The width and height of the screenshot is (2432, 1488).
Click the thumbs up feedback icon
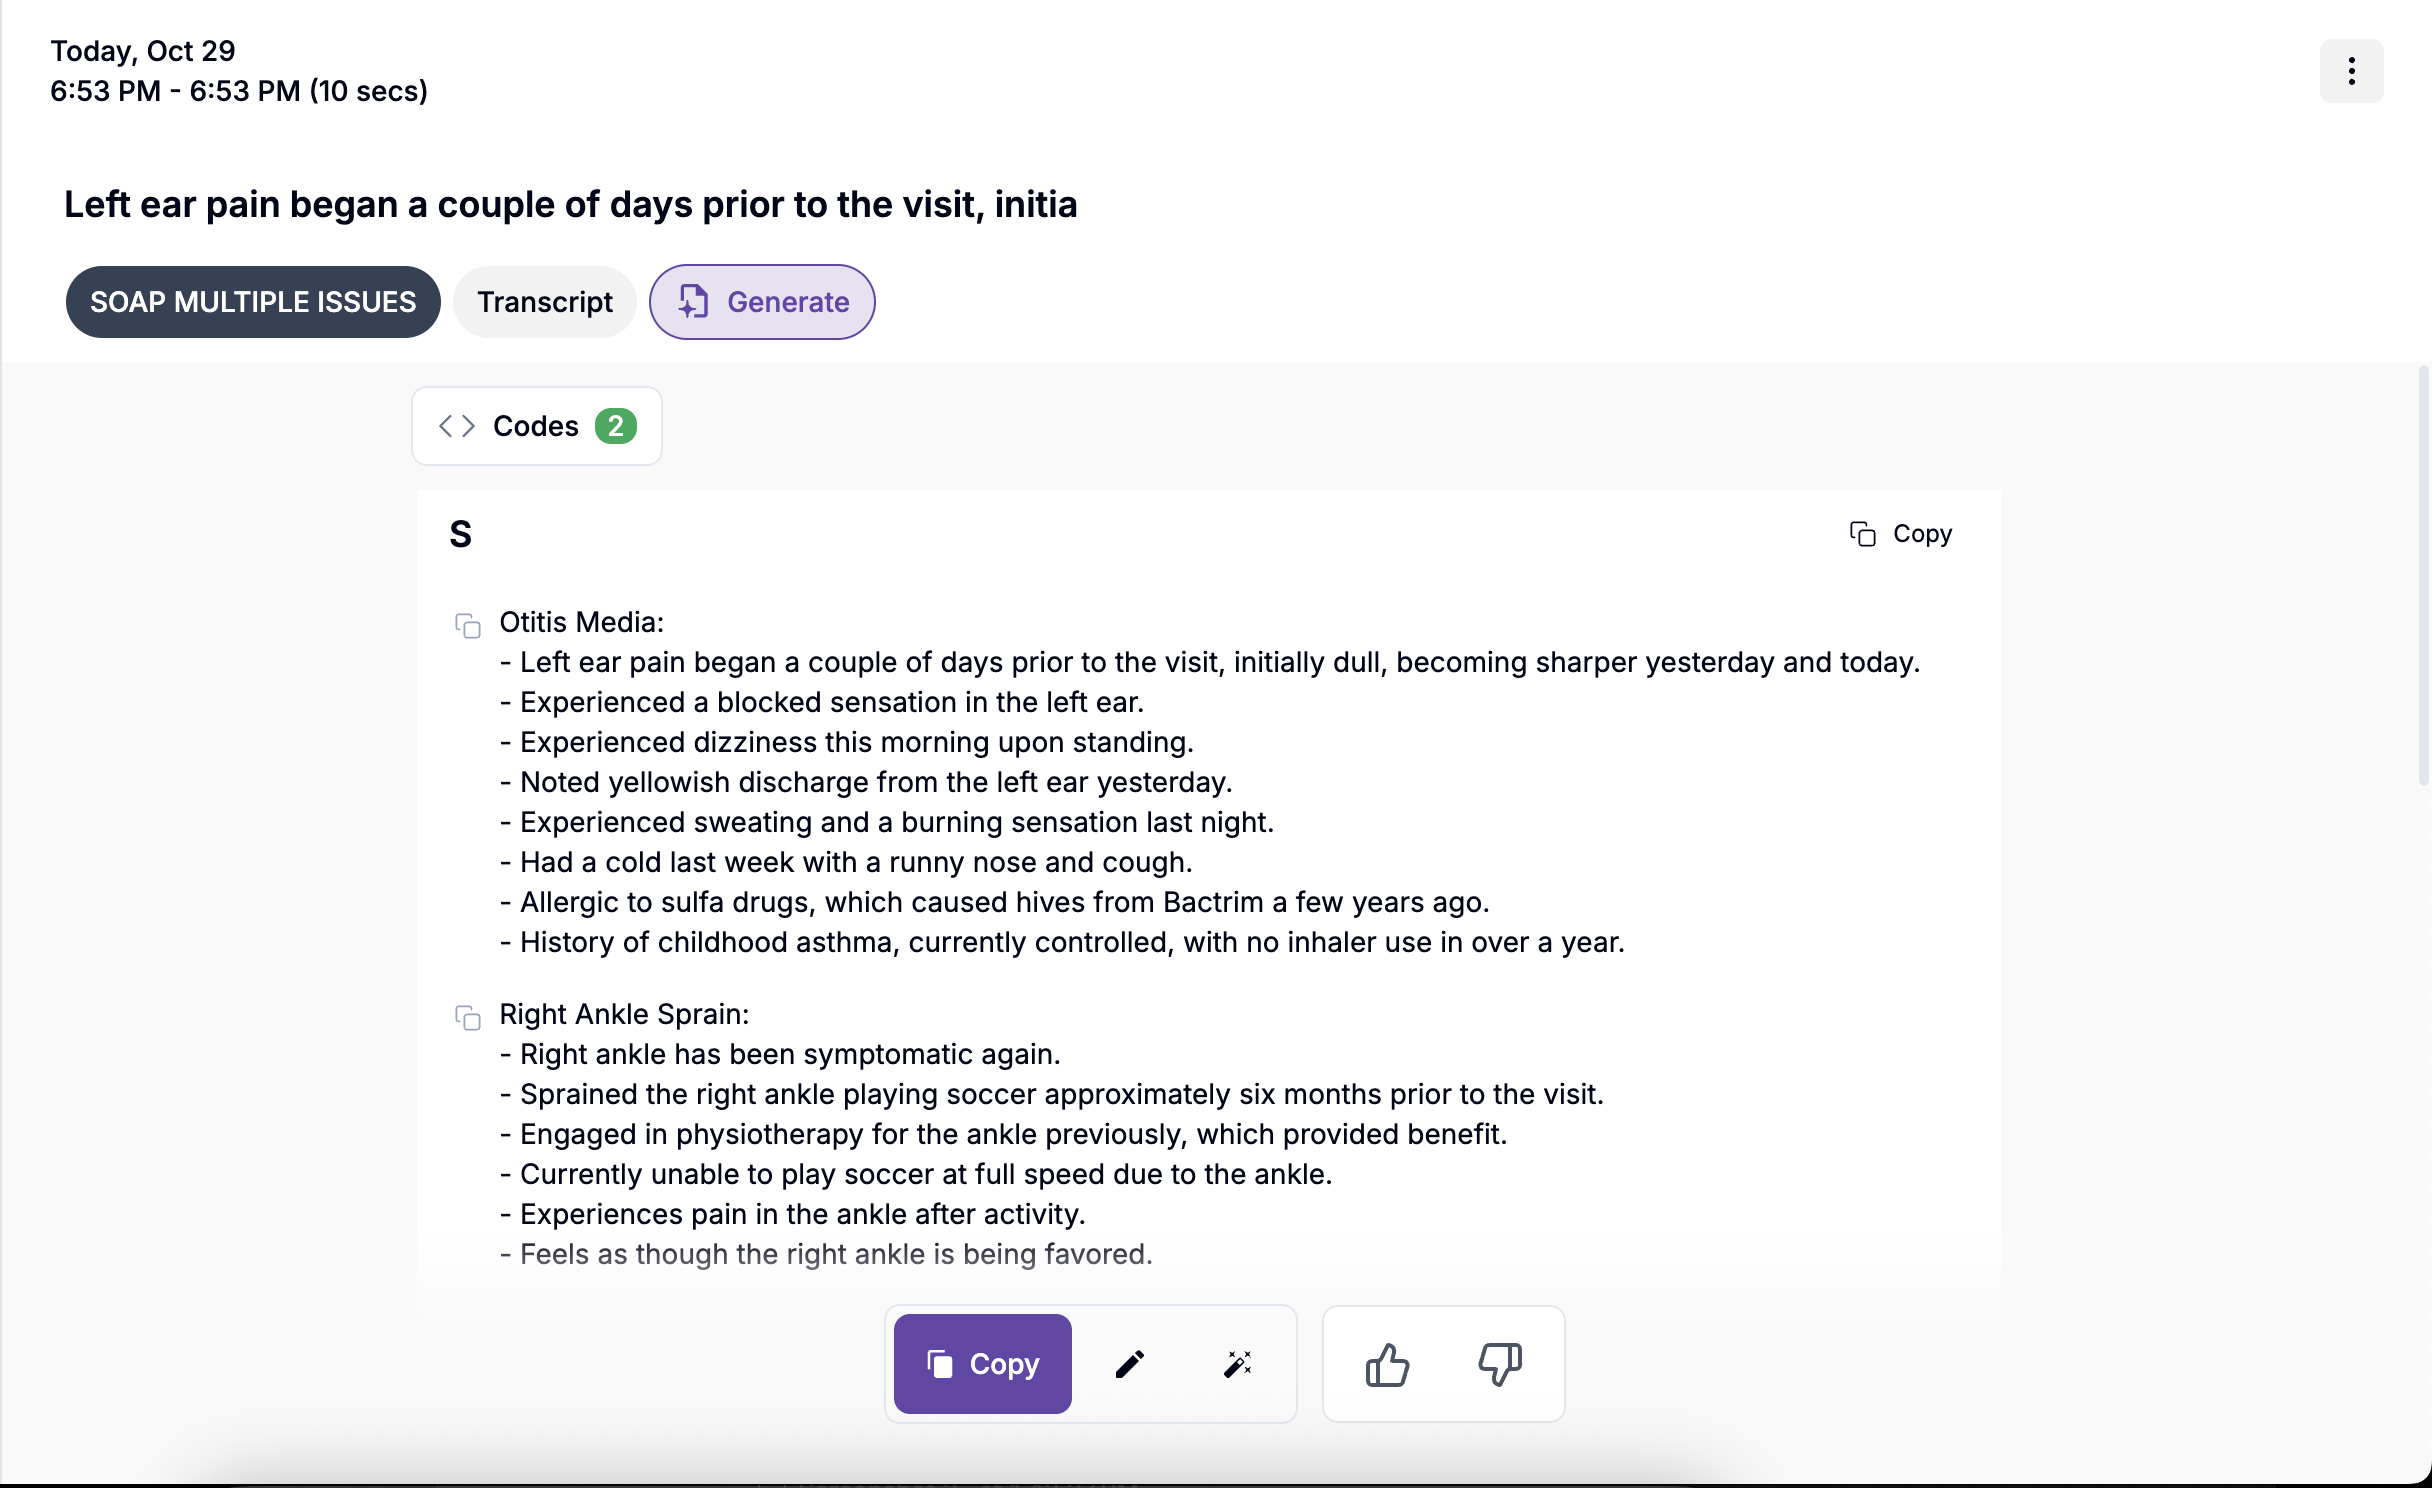pos(1387,1364)
